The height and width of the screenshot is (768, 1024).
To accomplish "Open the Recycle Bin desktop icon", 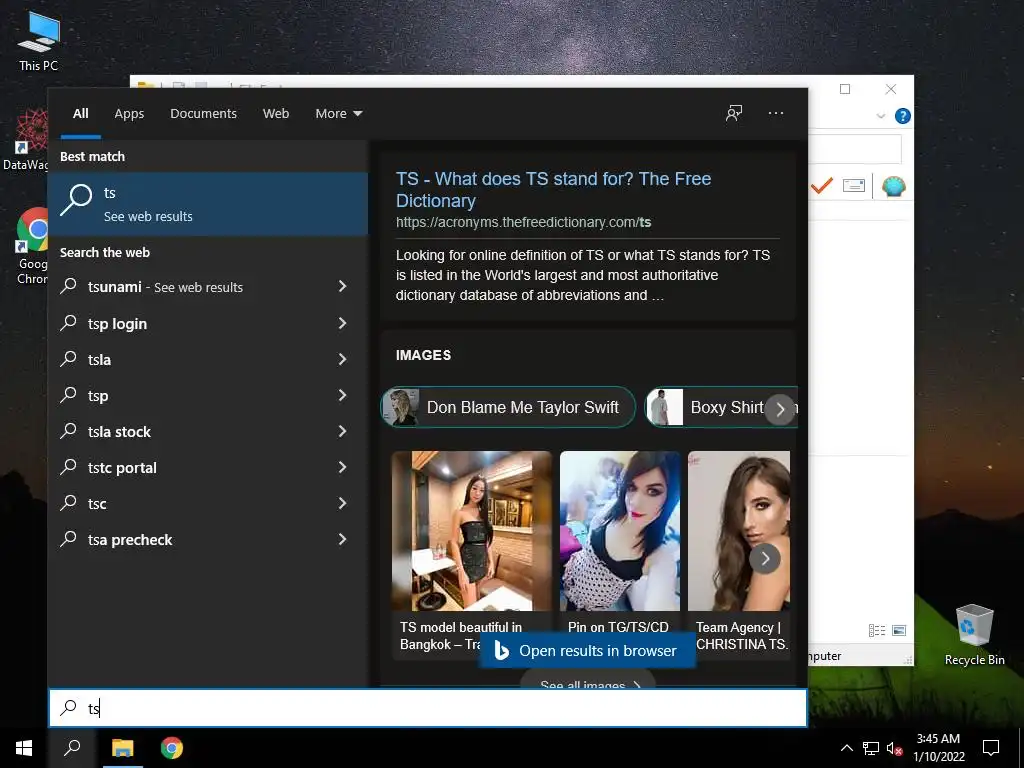I will (x=974, y=635).
